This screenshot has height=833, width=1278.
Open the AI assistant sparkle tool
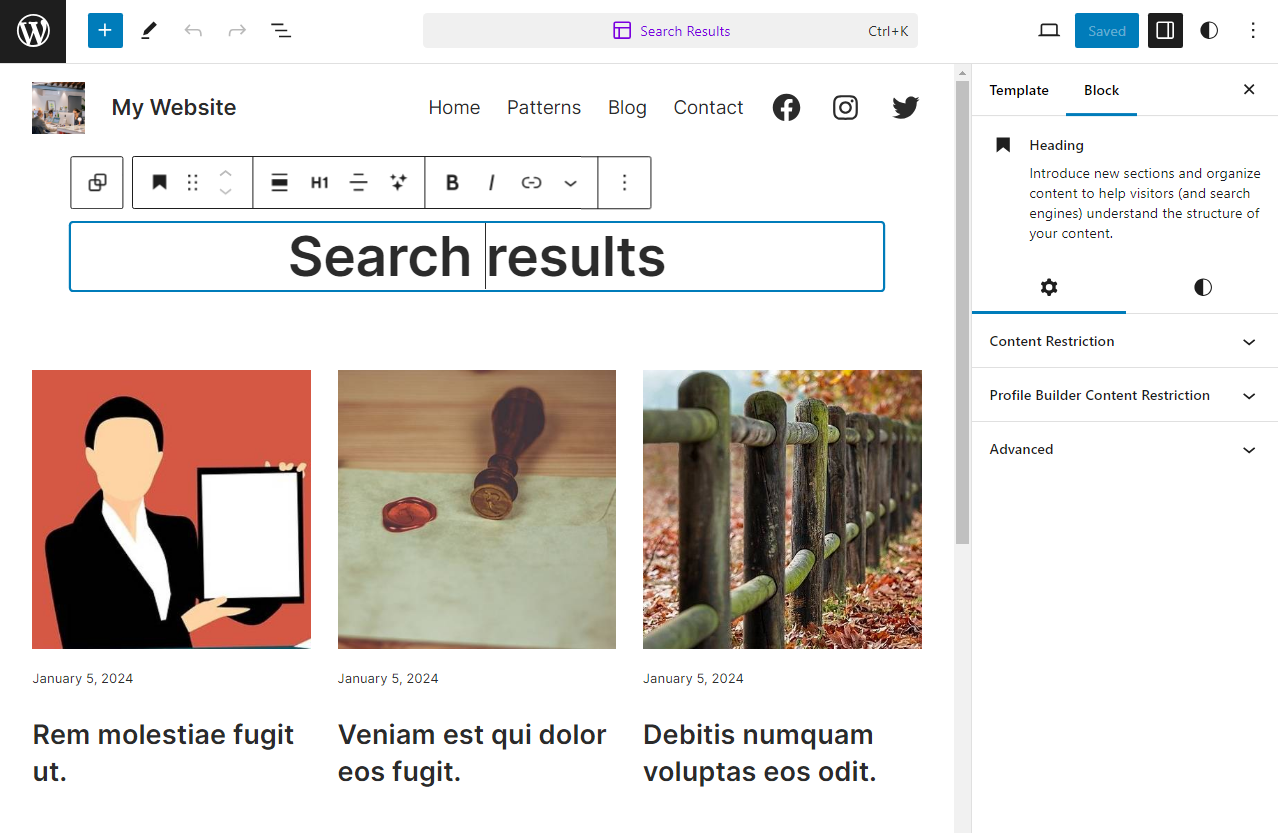(398, 183)
